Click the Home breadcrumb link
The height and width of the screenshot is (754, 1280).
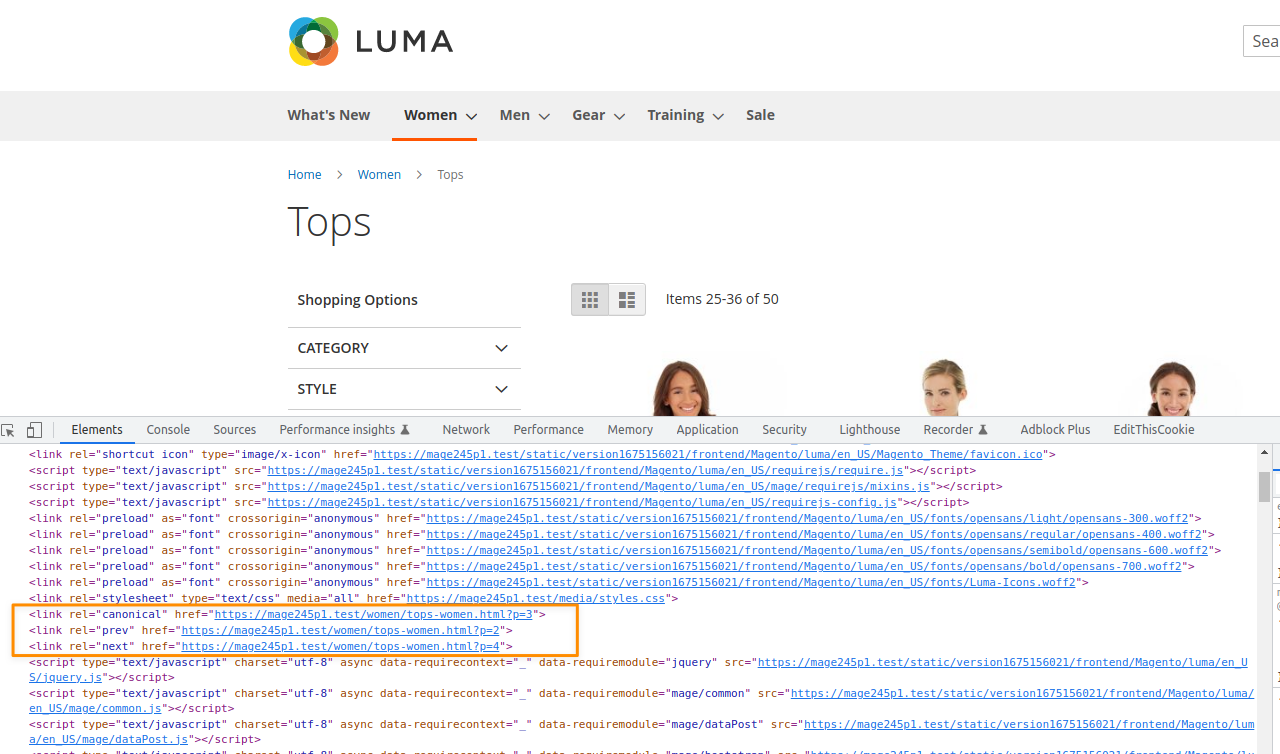[x=304, y=174]
